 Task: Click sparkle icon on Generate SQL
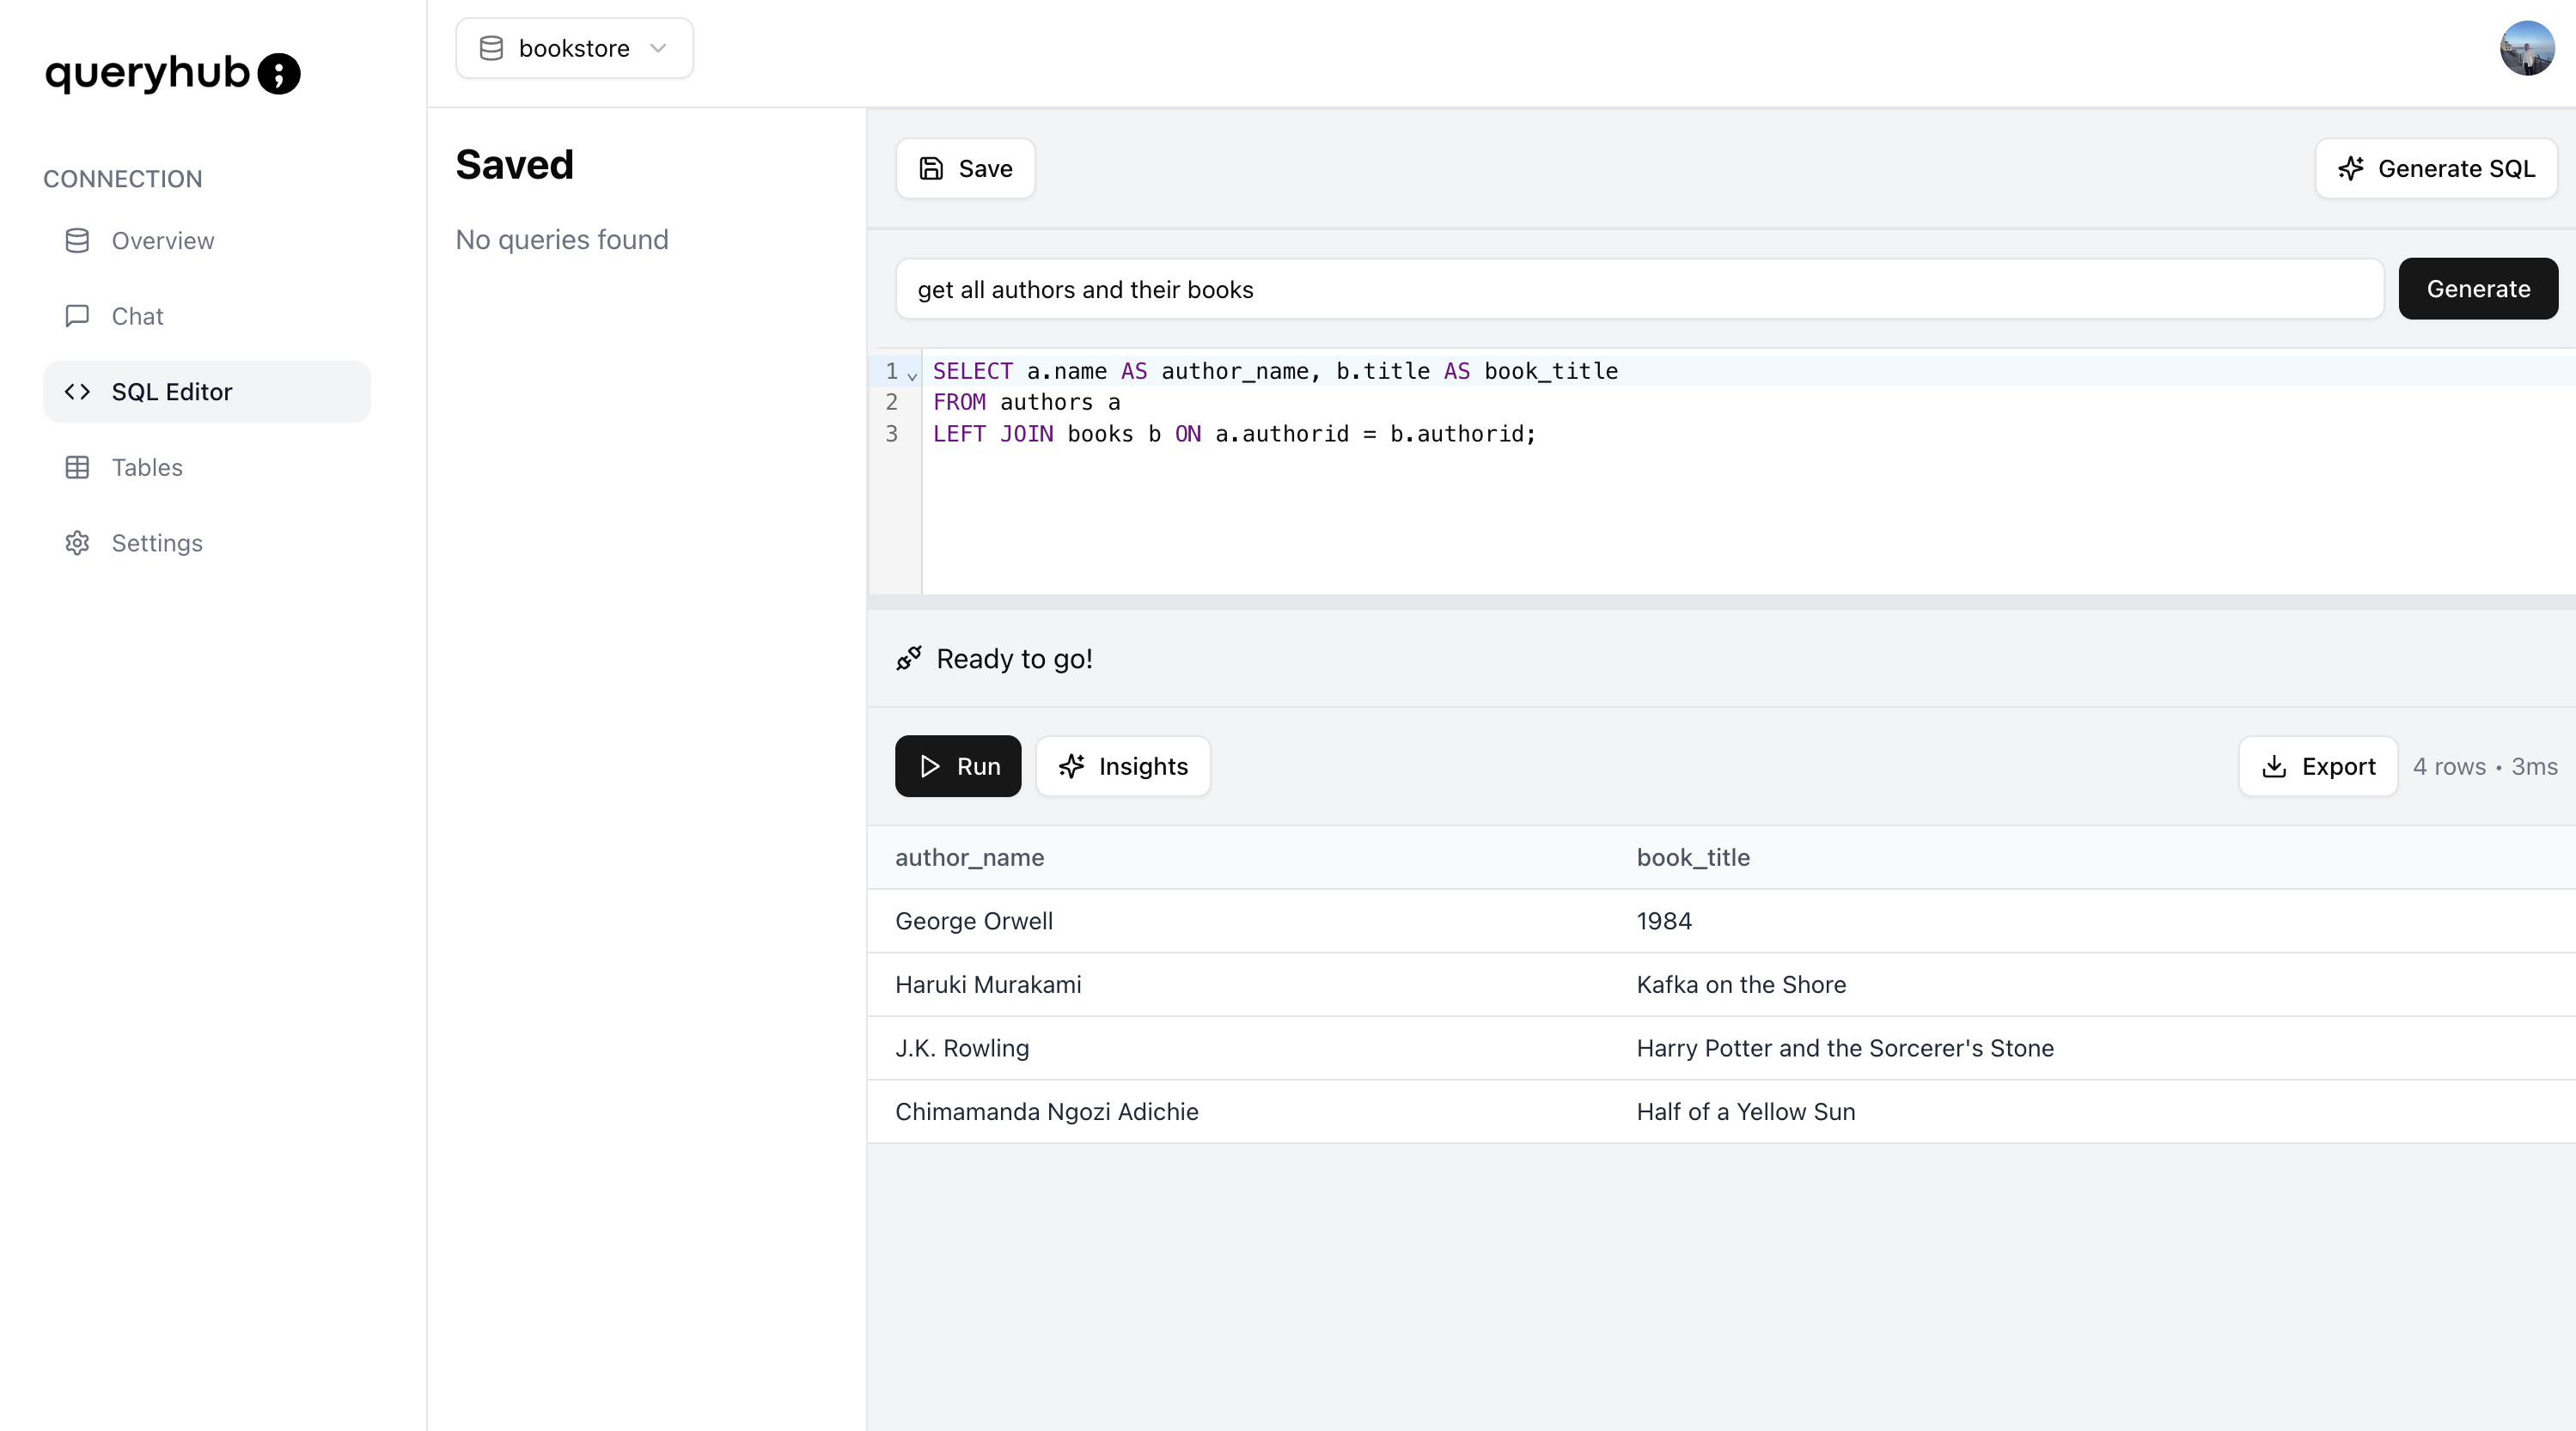(x=2351, y=168)
